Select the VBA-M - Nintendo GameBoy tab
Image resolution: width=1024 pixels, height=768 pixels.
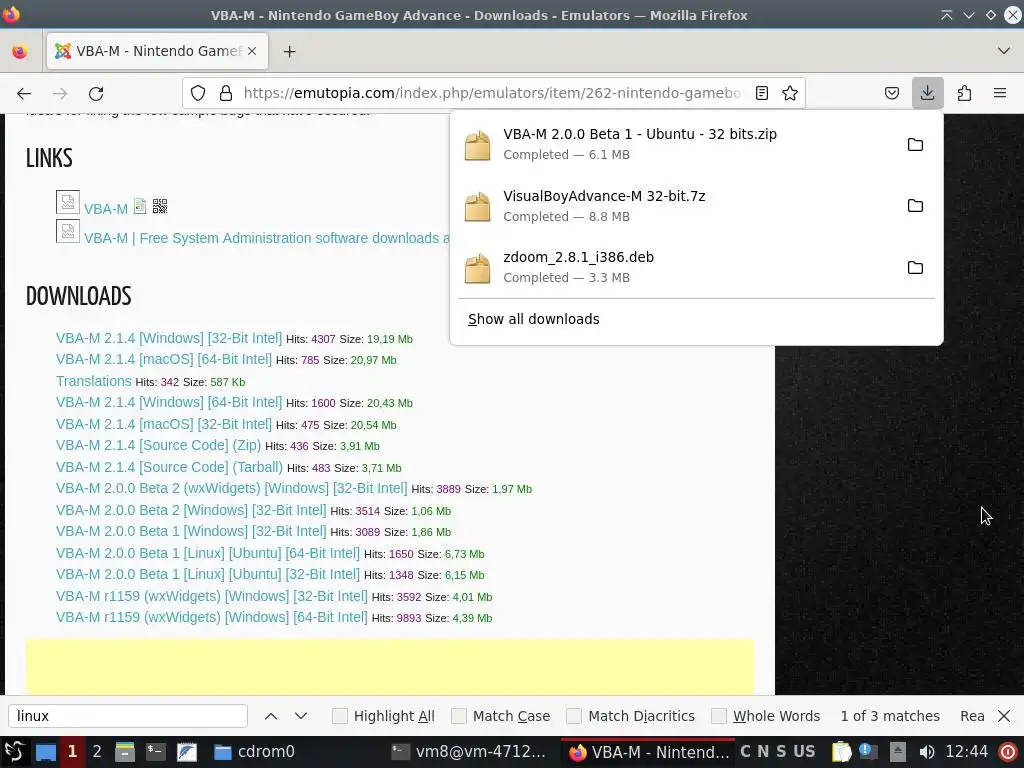click(157, 51)
